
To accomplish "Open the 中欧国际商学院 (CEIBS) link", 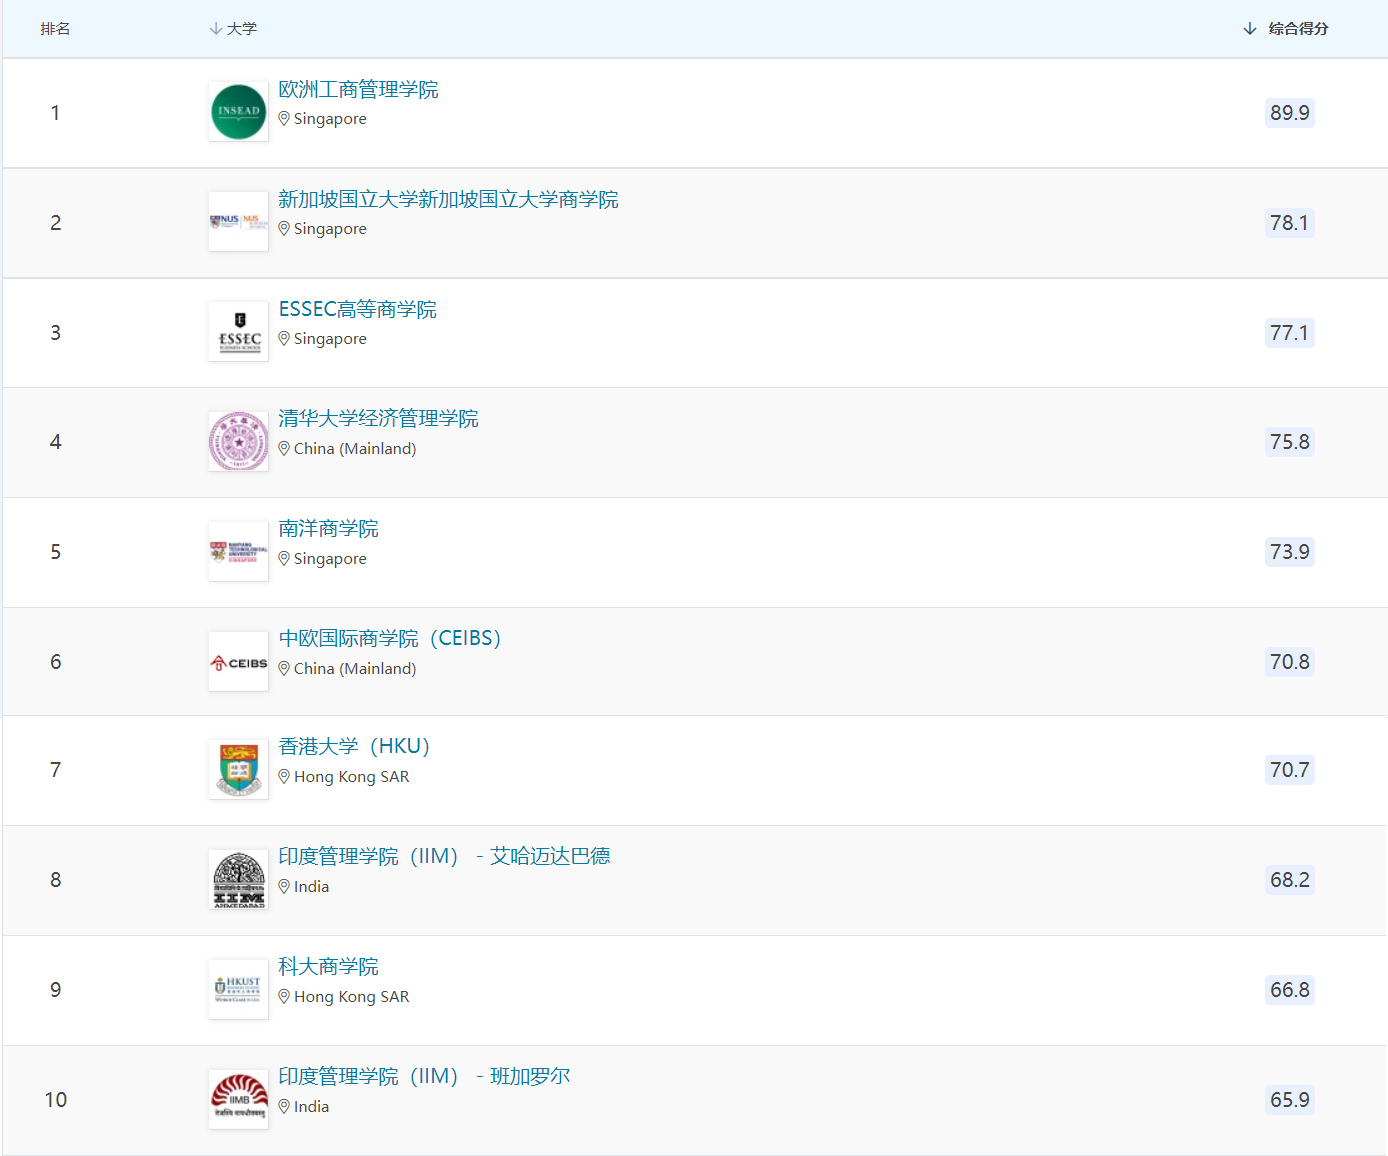I will point(390,638).
